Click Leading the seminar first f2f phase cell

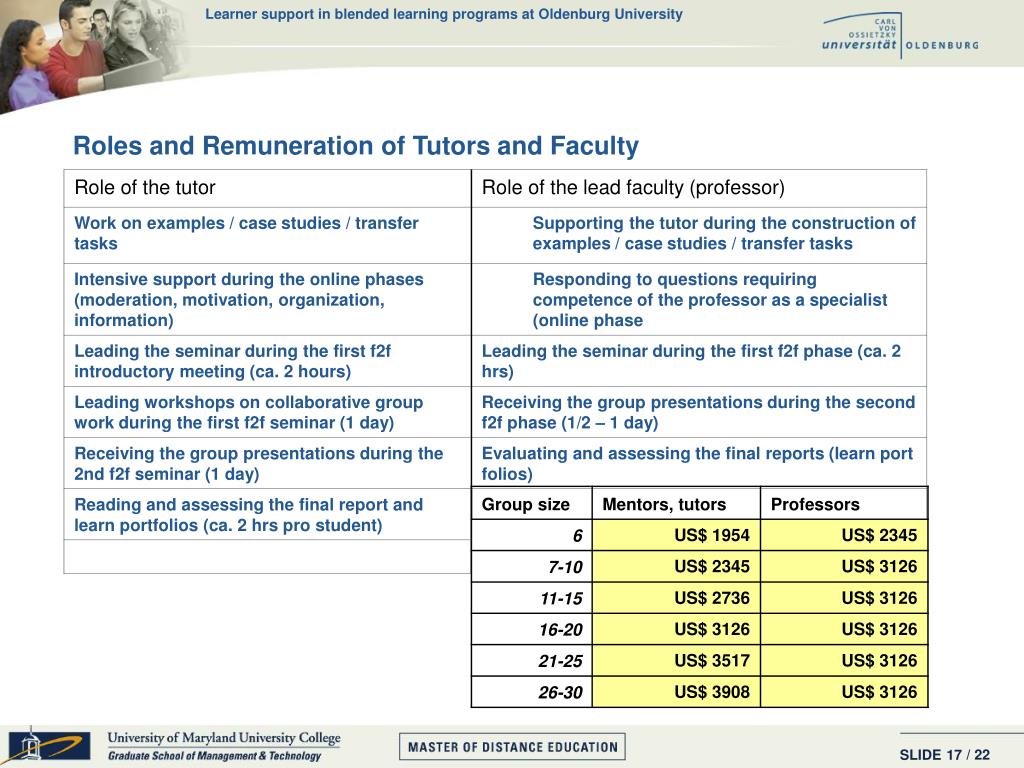[x=699, y=361]
